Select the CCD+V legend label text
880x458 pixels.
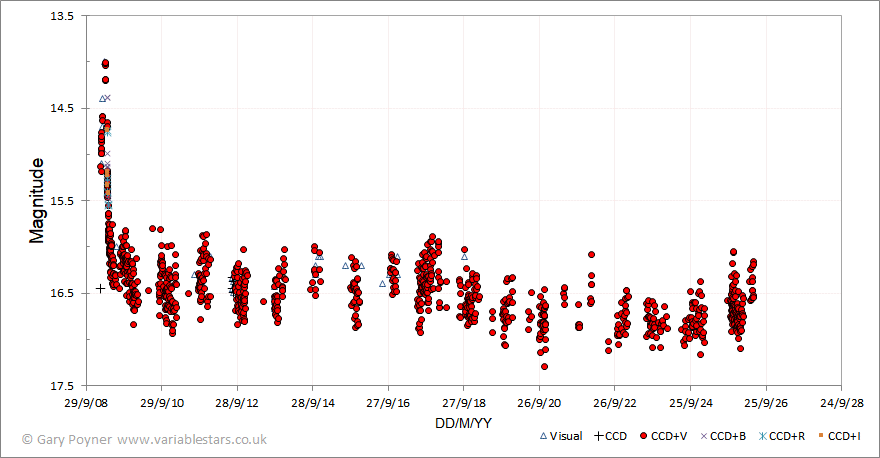click(669, 436)
